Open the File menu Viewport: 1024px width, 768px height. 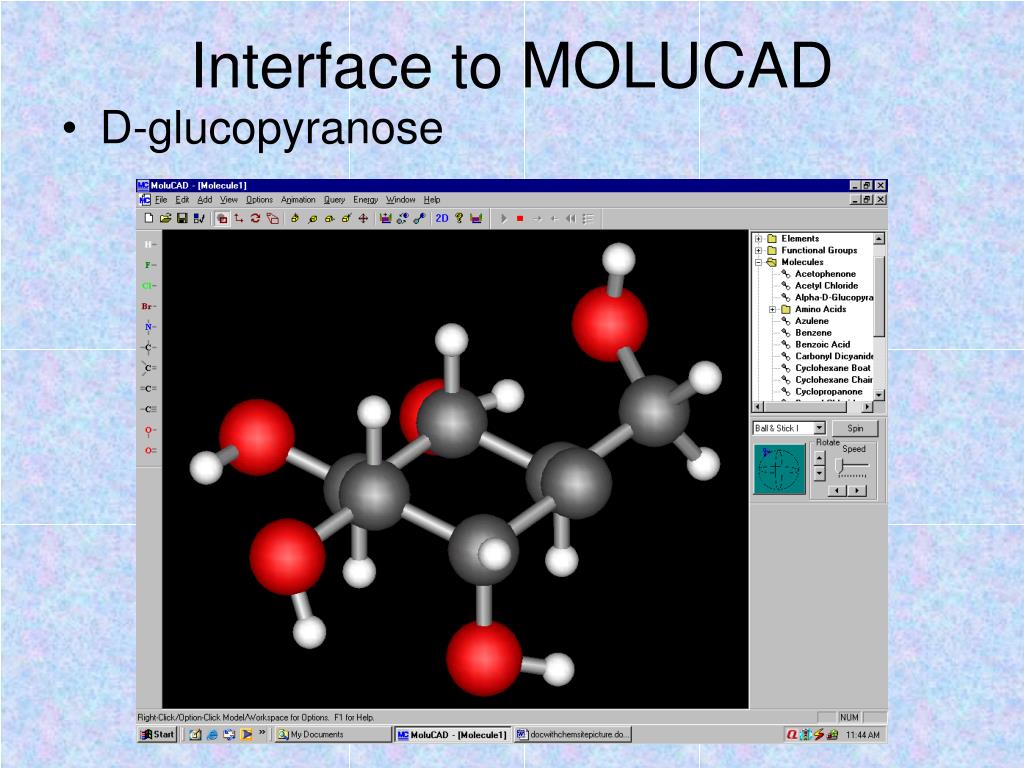pos(161,200)
